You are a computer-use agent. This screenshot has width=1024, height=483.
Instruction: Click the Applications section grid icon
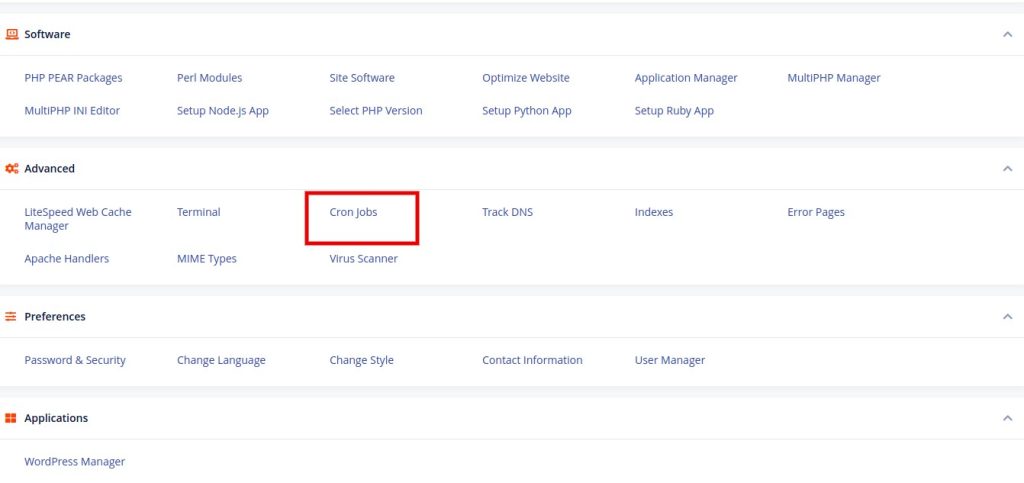click(x=11, y=418)
